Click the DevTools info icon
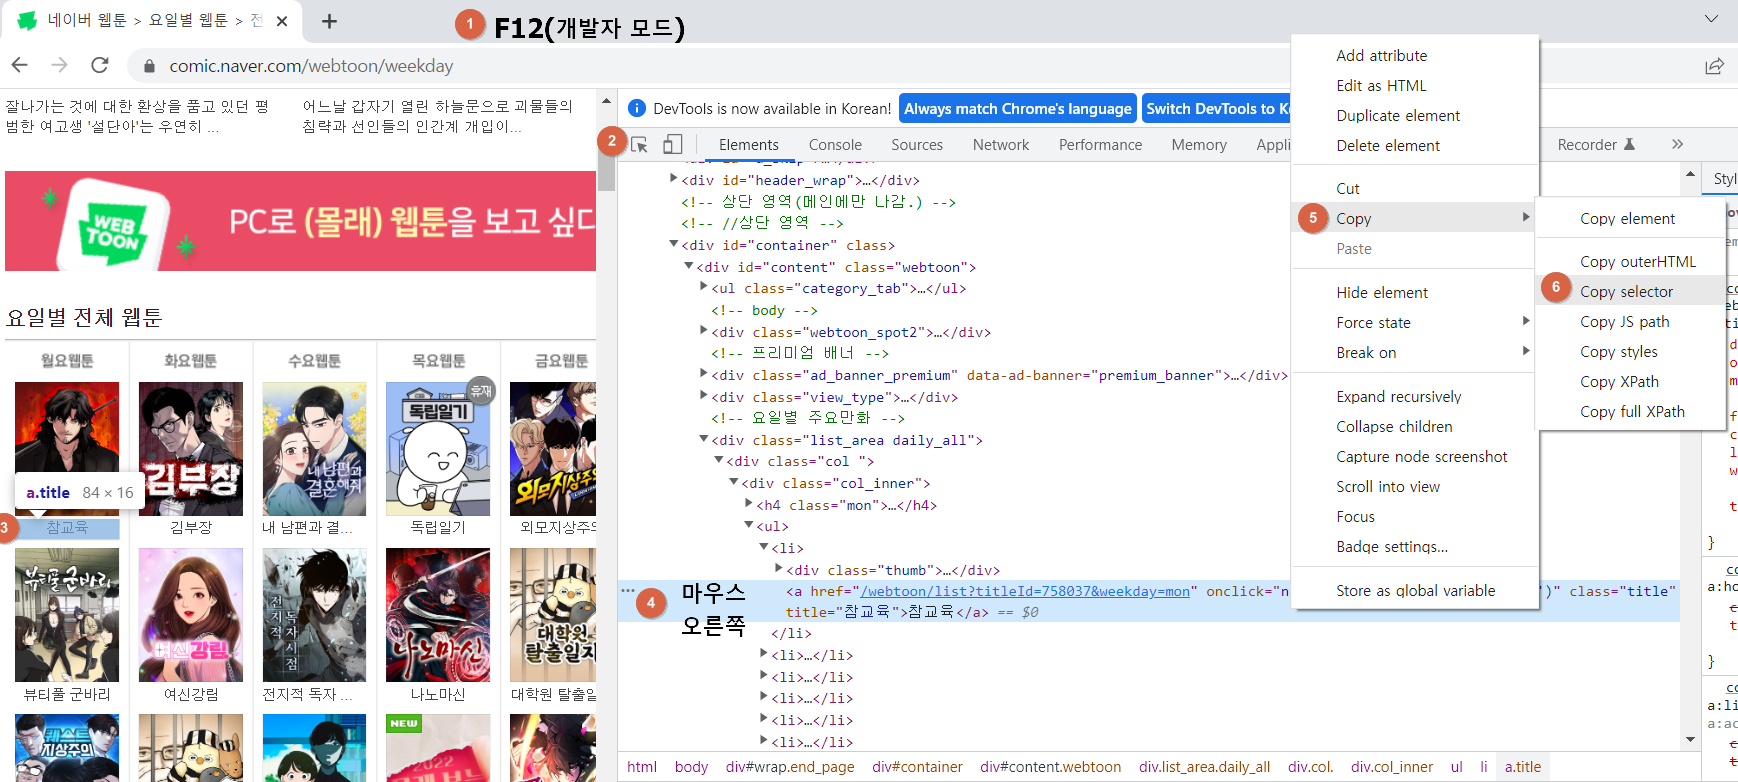The height and width of the screenshot is (782, 1738). (636, 108)
